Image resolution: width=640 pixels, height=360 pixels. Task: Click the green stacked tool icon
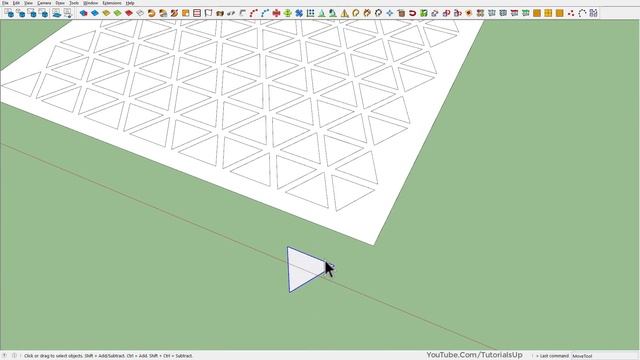tap(288, 13)
